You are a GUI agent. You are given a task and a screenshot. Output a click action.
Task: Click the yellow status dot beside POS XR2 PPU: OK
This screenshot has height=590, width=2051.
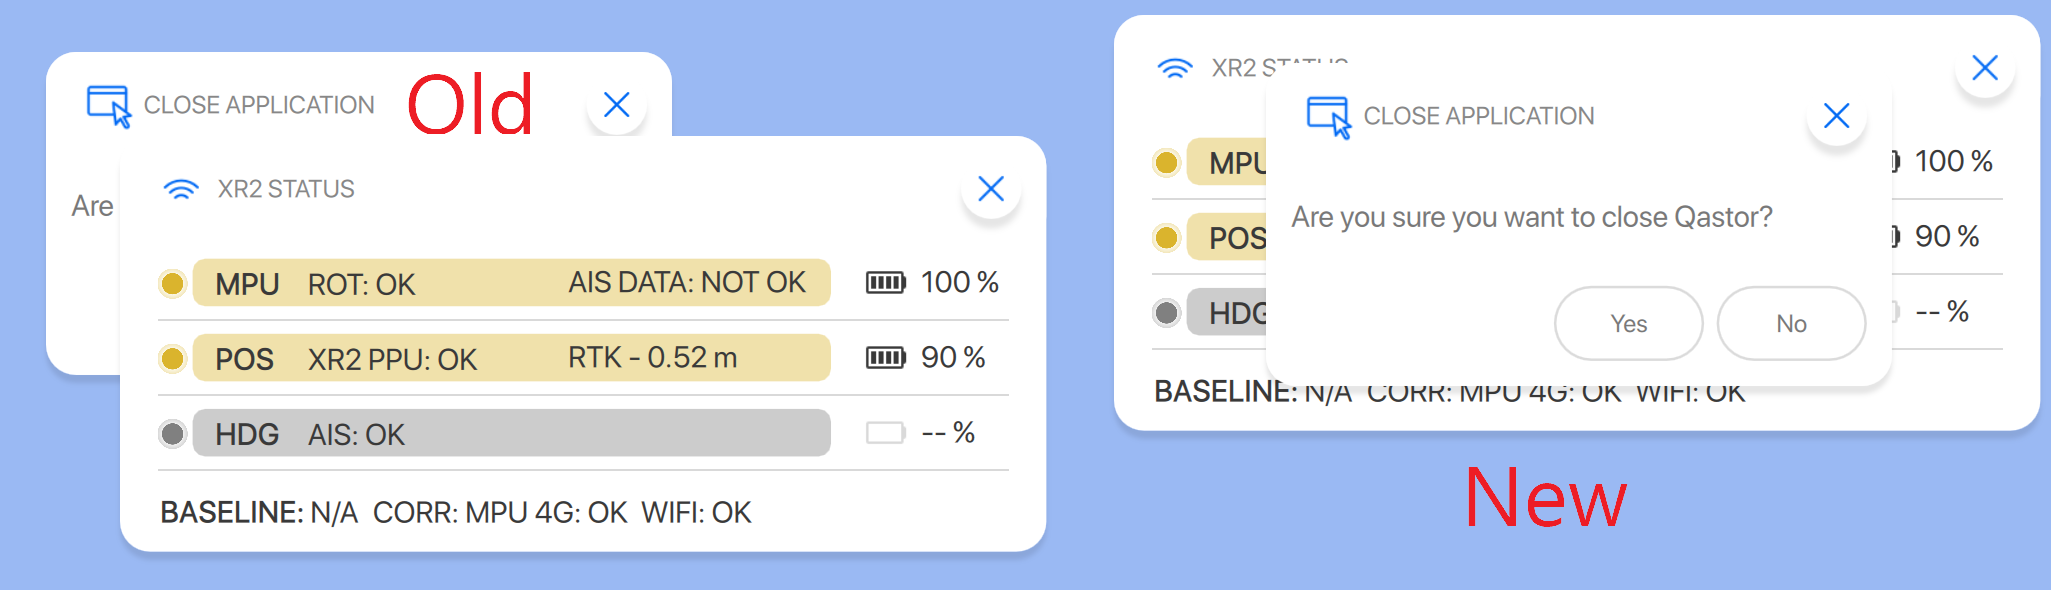point(173,358)
